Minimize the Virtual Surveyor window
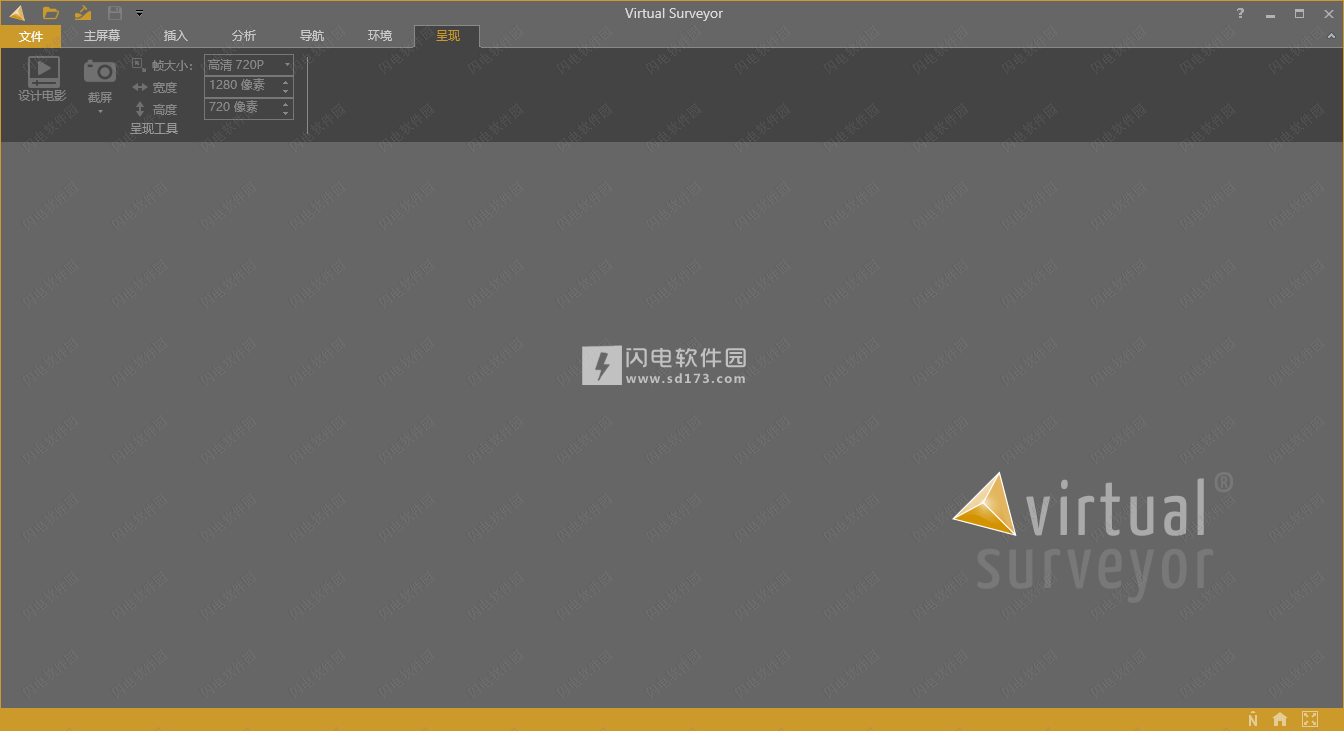Screen dimensions: 1344x731 coord(1270,14)
